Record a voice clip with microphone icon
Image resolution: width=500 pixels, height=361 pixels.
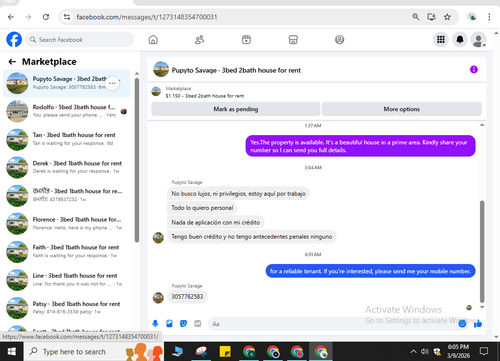point(155,323)
